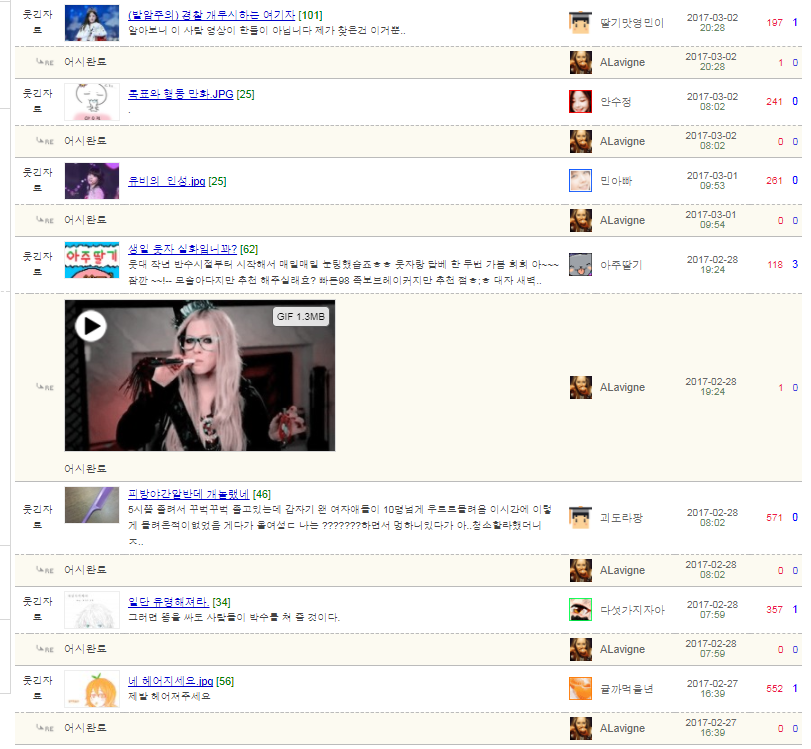
Task: Open the post title with [62] comments
Action: (x=182, y=249)
